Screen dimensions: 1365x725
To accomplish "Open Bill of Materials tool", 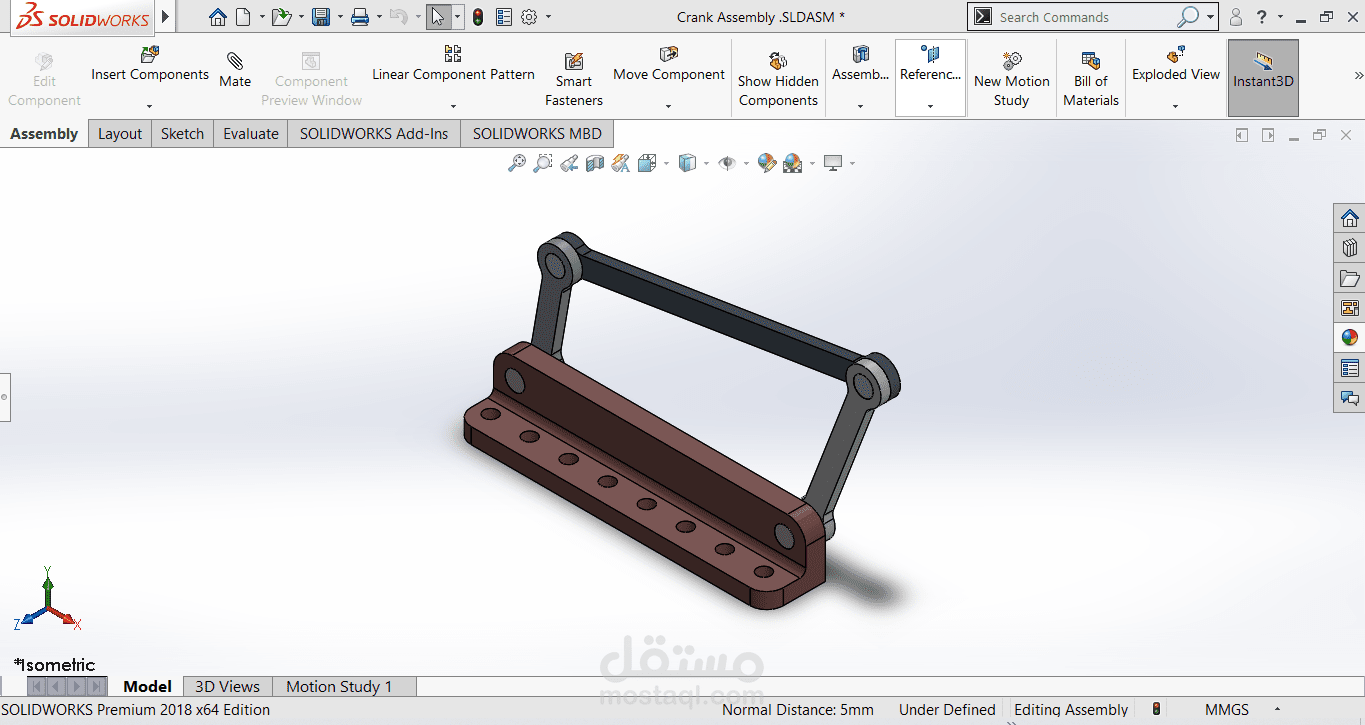I will pos(1091,79).
